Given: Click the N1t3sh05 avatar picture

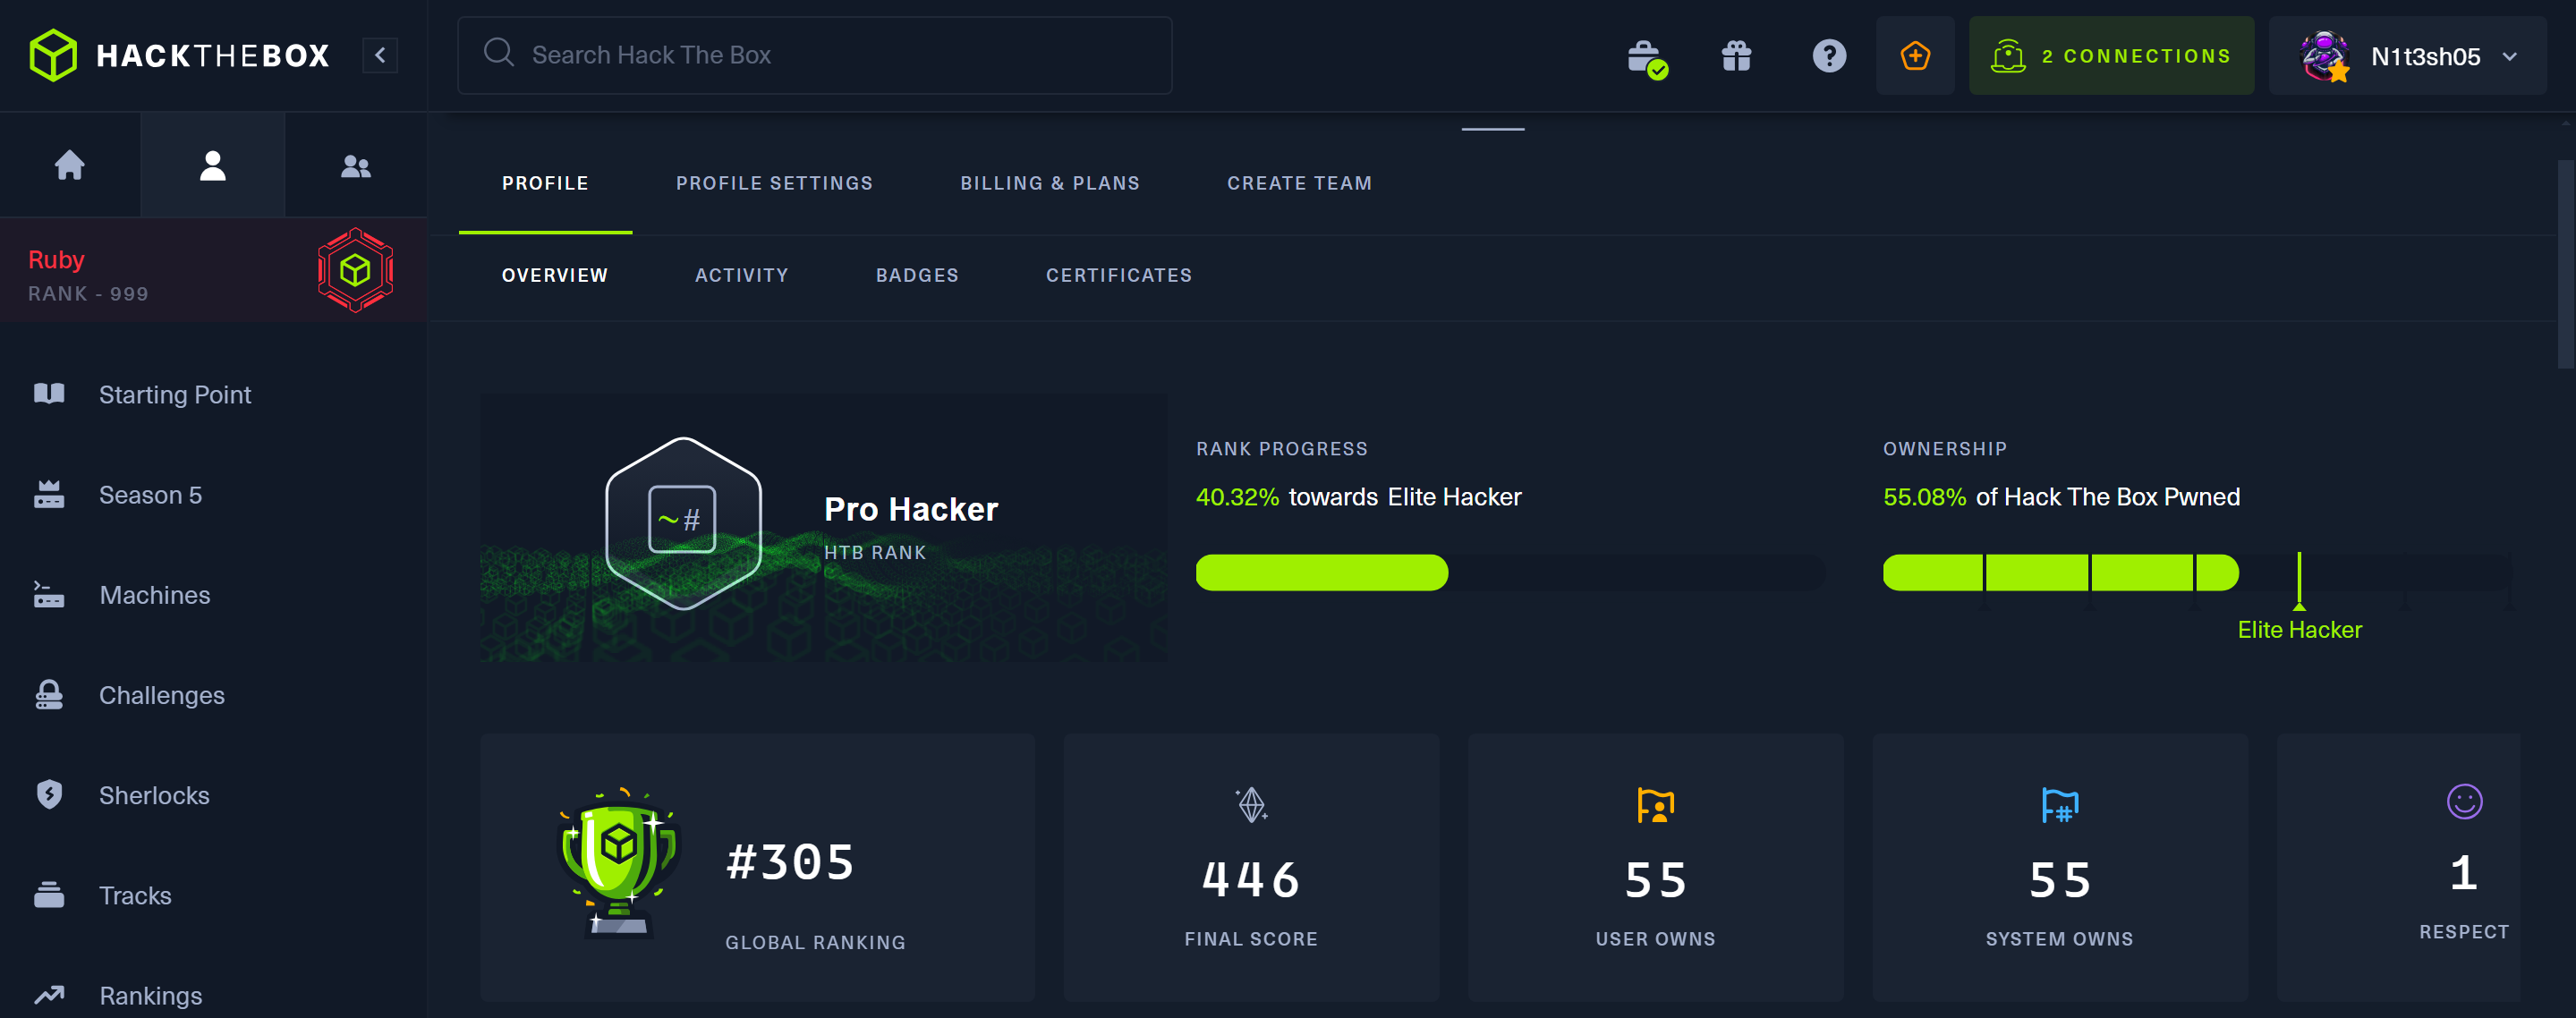Looking at the screenshot, I should [x=2324, y=56].
